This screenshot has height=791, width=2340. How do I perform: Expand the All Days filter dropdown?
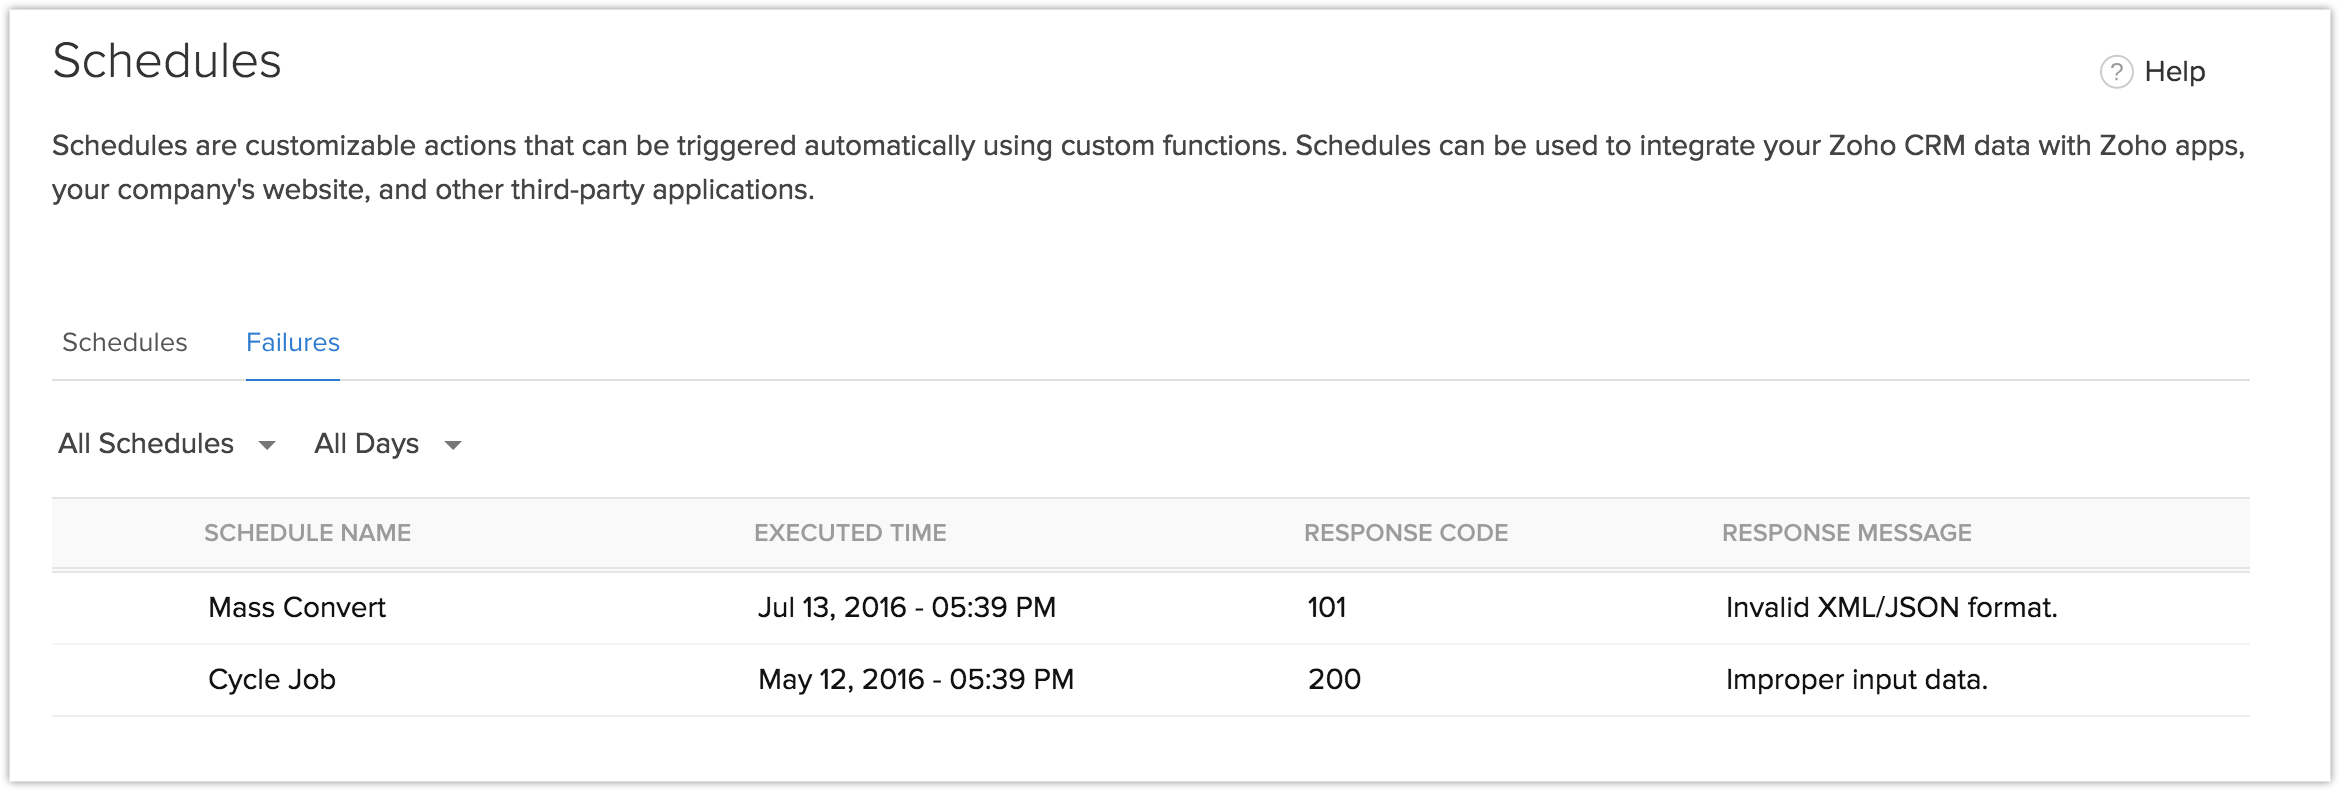pyautogui.click(x=366, y=443)
